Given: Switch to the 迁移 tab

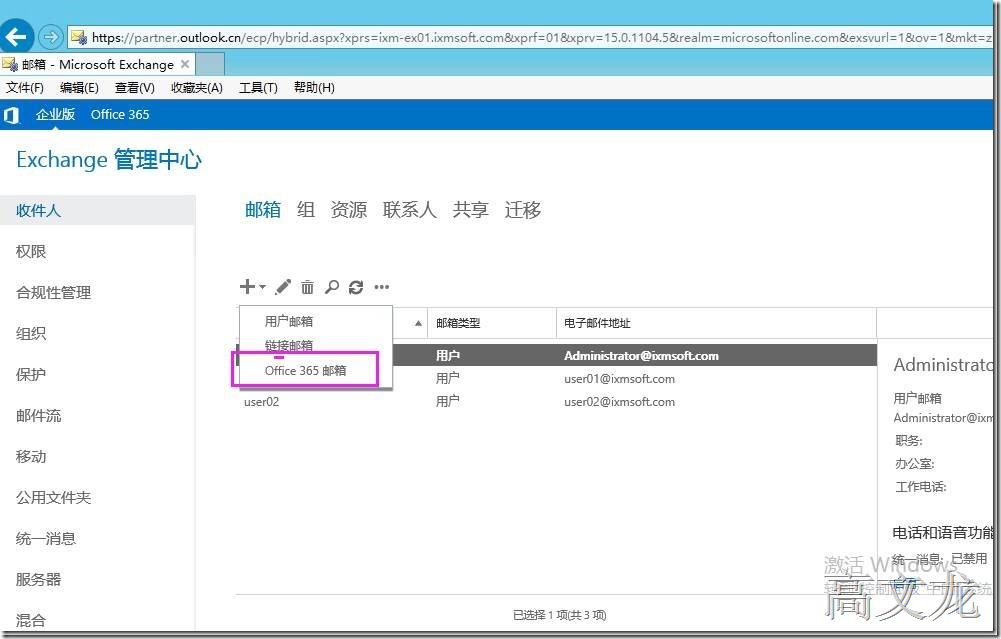Looking at the screenshot, I should coord(523,209).
